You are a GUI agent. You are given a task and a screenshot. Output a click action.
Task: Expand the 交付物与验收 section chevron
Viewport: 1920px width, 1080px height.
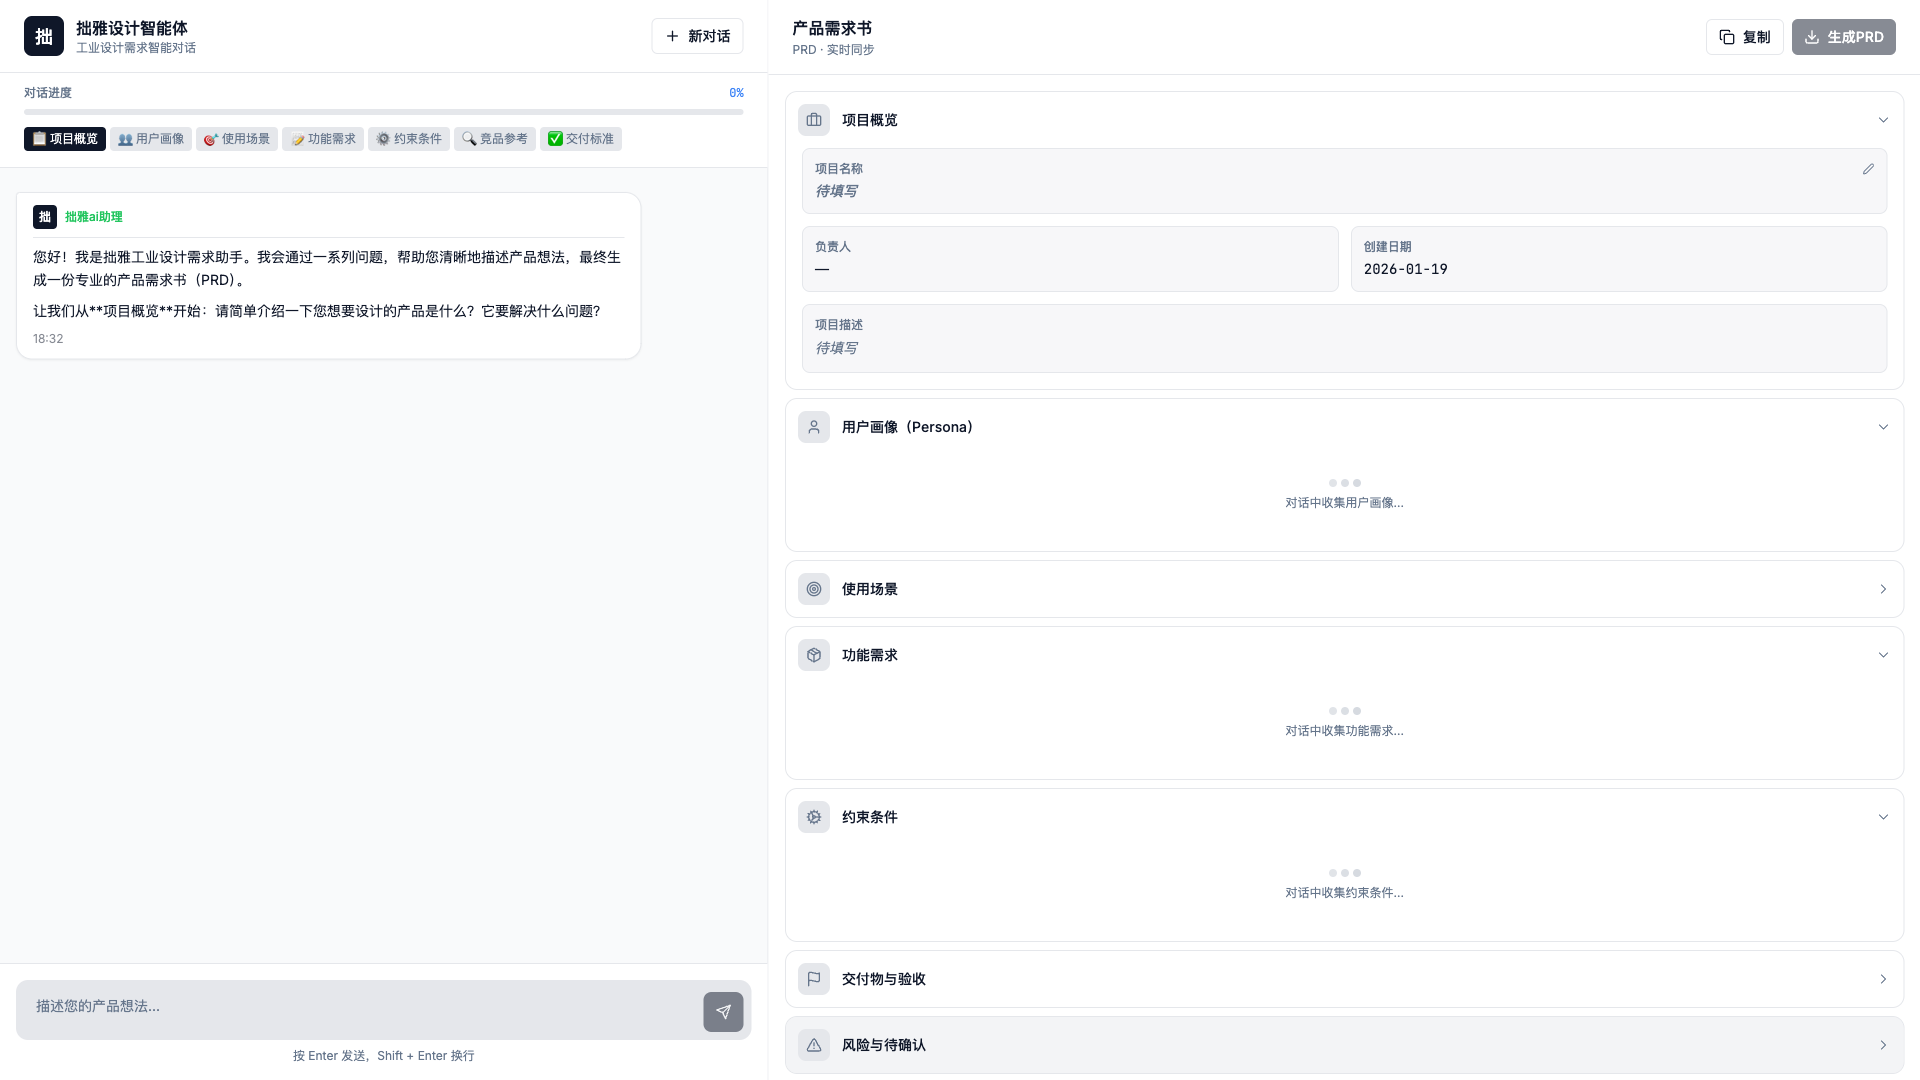(1884, 979)
